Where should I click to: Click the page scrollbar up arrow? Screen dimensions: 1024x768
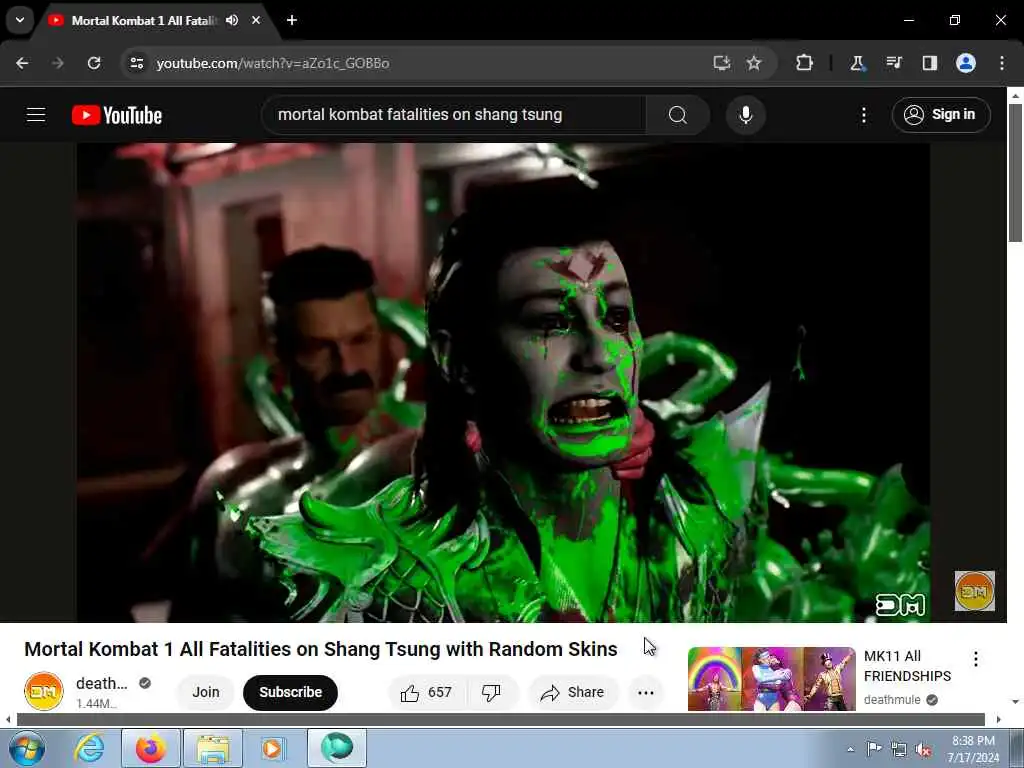coord(1015,95)
